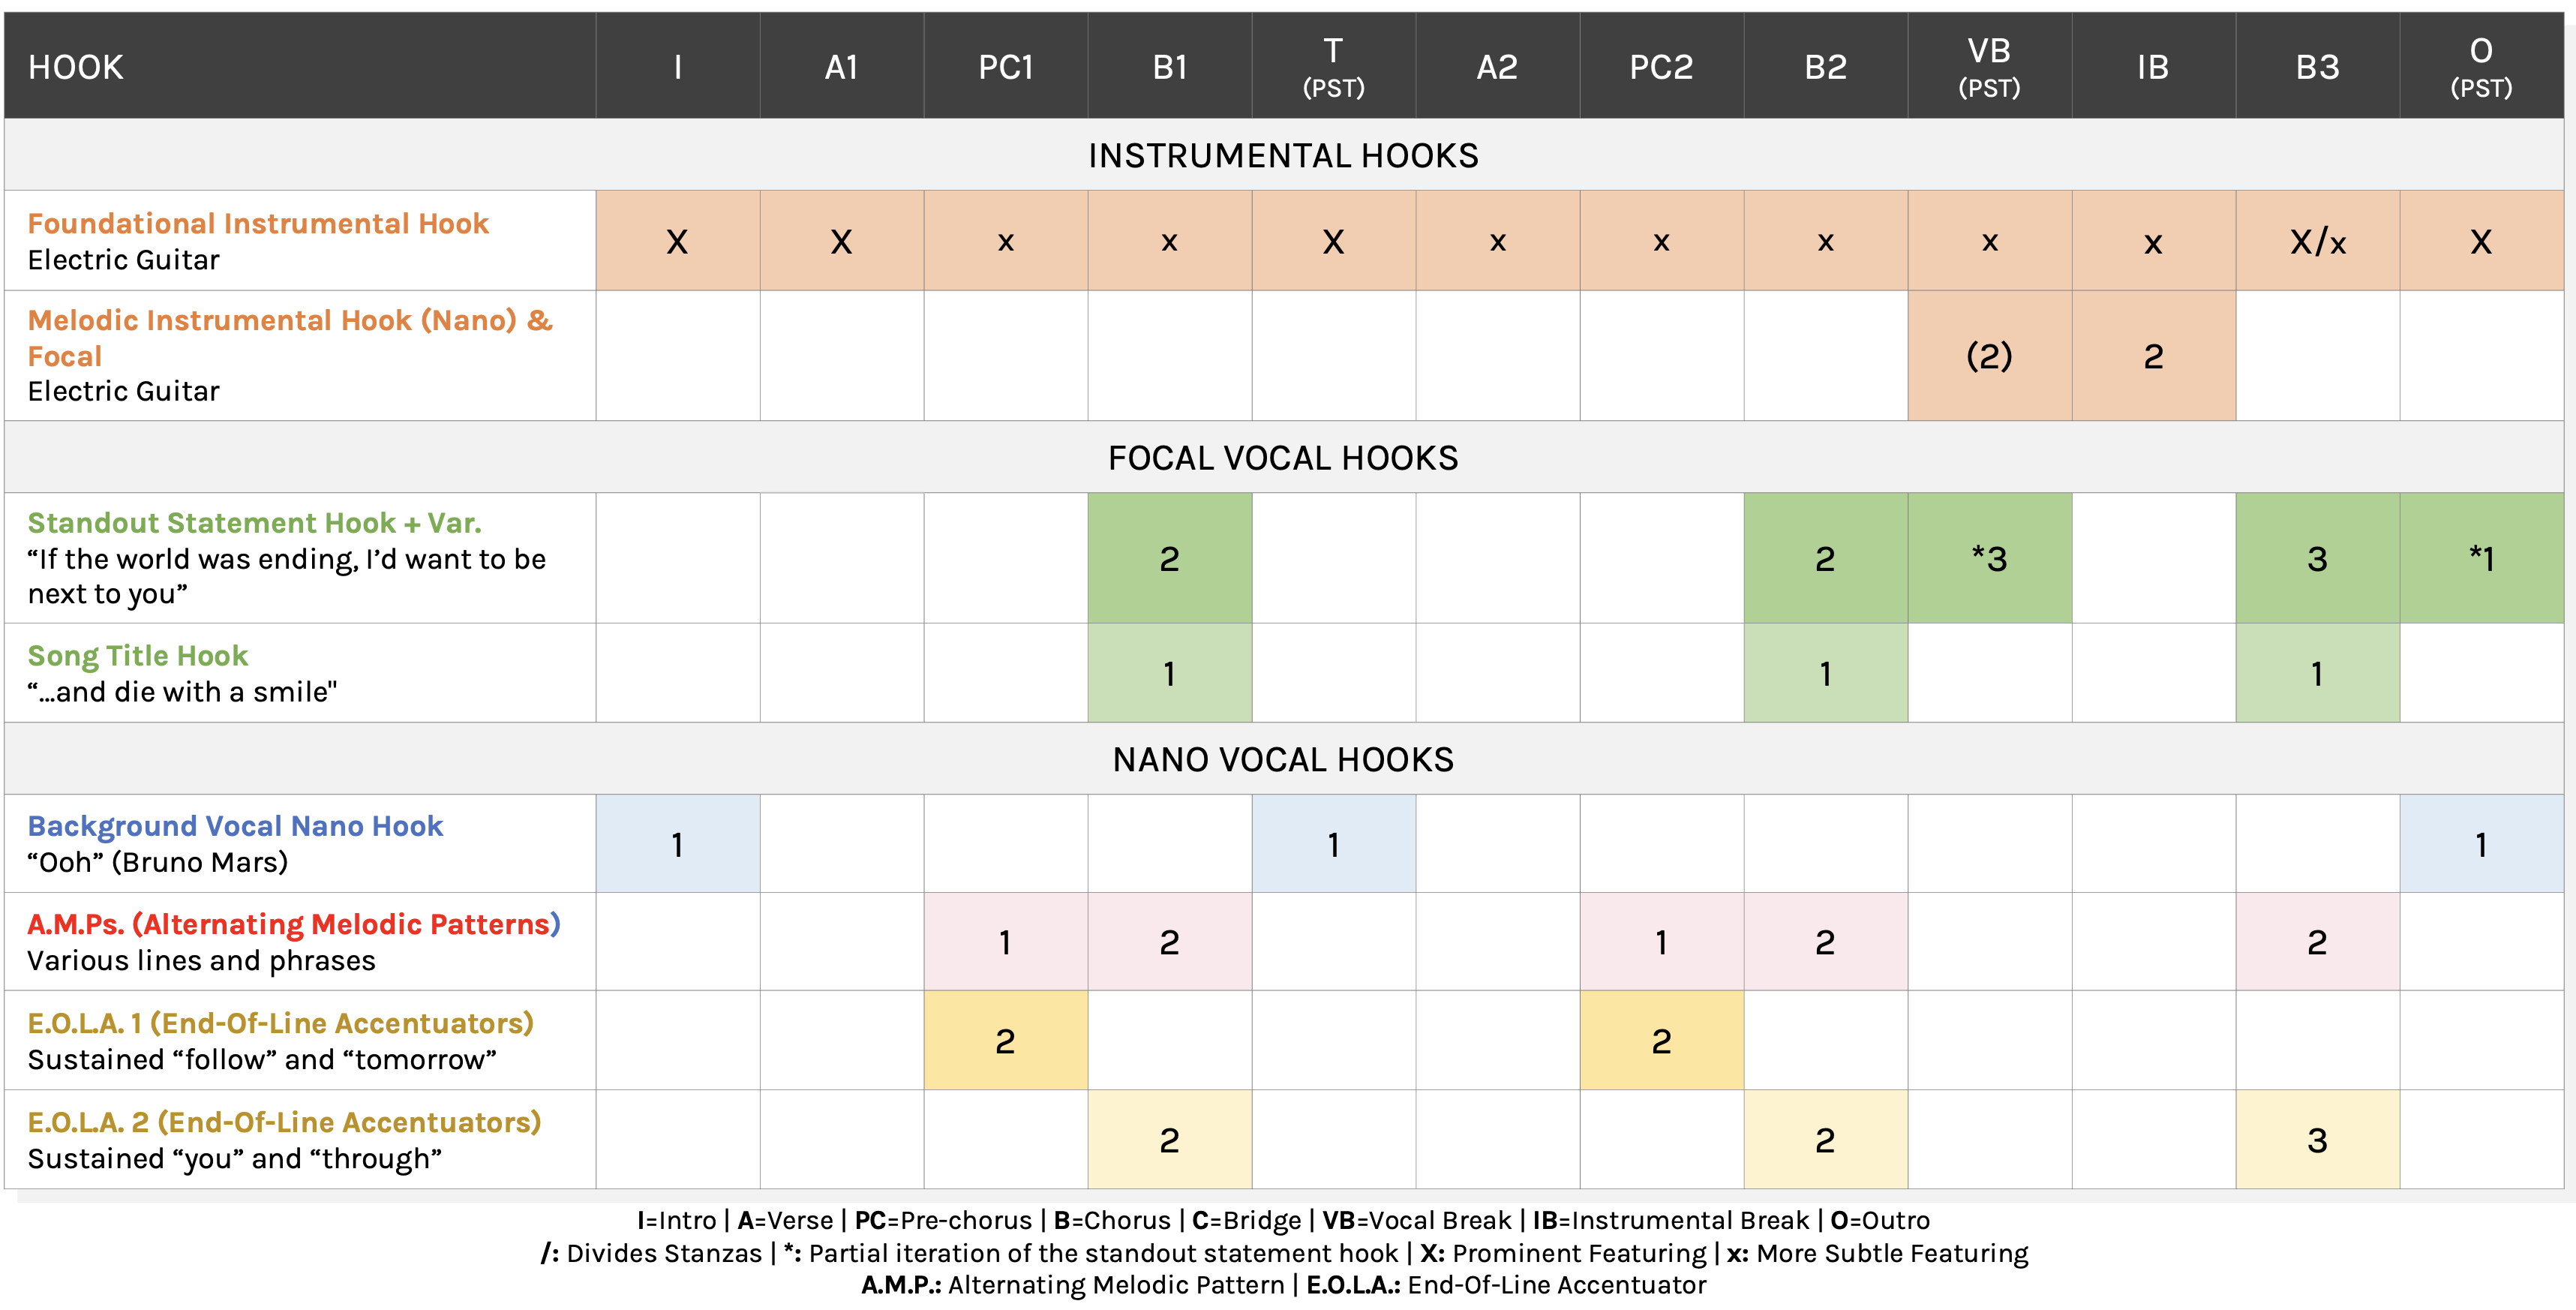The image size is (2576, 1310).
Task: Select the O (PST) column header
Action: tap(2481, 67)
